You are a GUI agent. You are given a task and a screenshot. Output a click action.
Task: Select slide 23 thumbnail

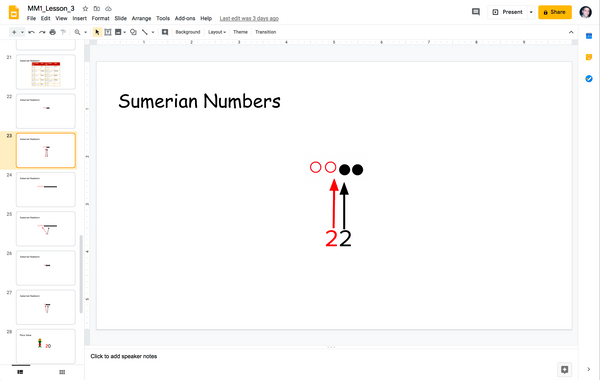click(46, 150)
